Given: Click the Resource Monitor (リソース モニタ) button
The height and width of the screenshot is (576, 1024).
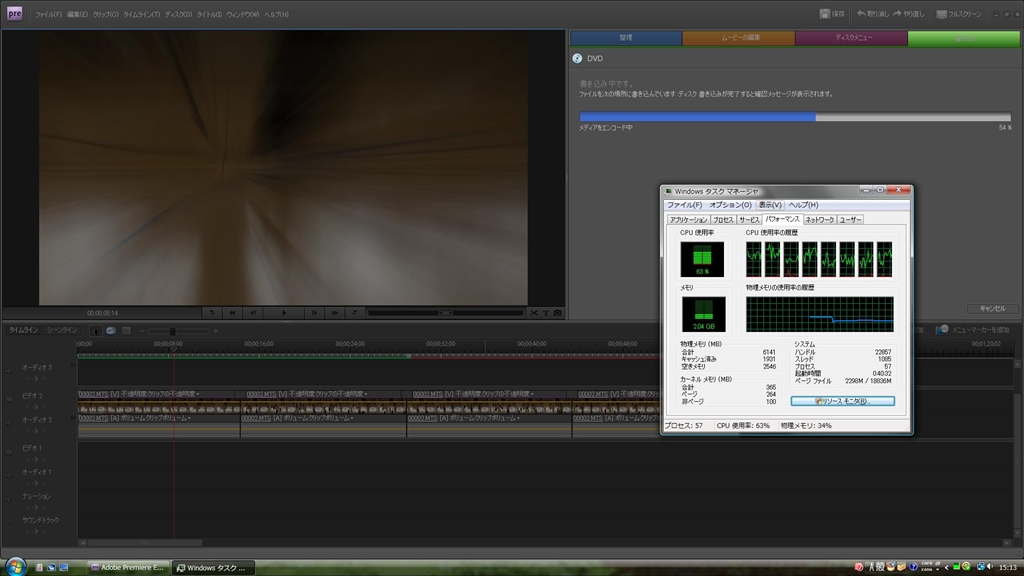Looking at the screenshot, I should (842, 401).
